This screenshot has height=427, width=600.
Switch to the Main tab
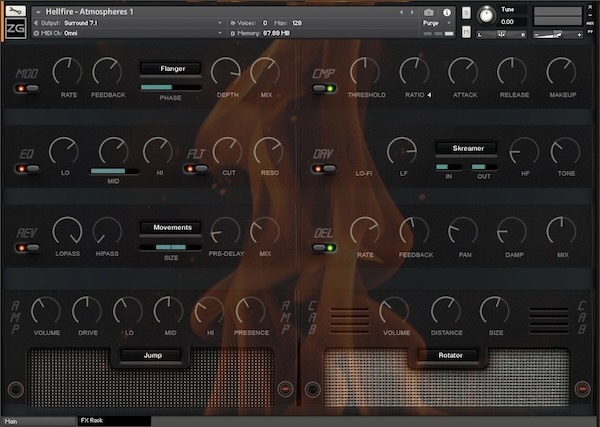click(38, 421)
